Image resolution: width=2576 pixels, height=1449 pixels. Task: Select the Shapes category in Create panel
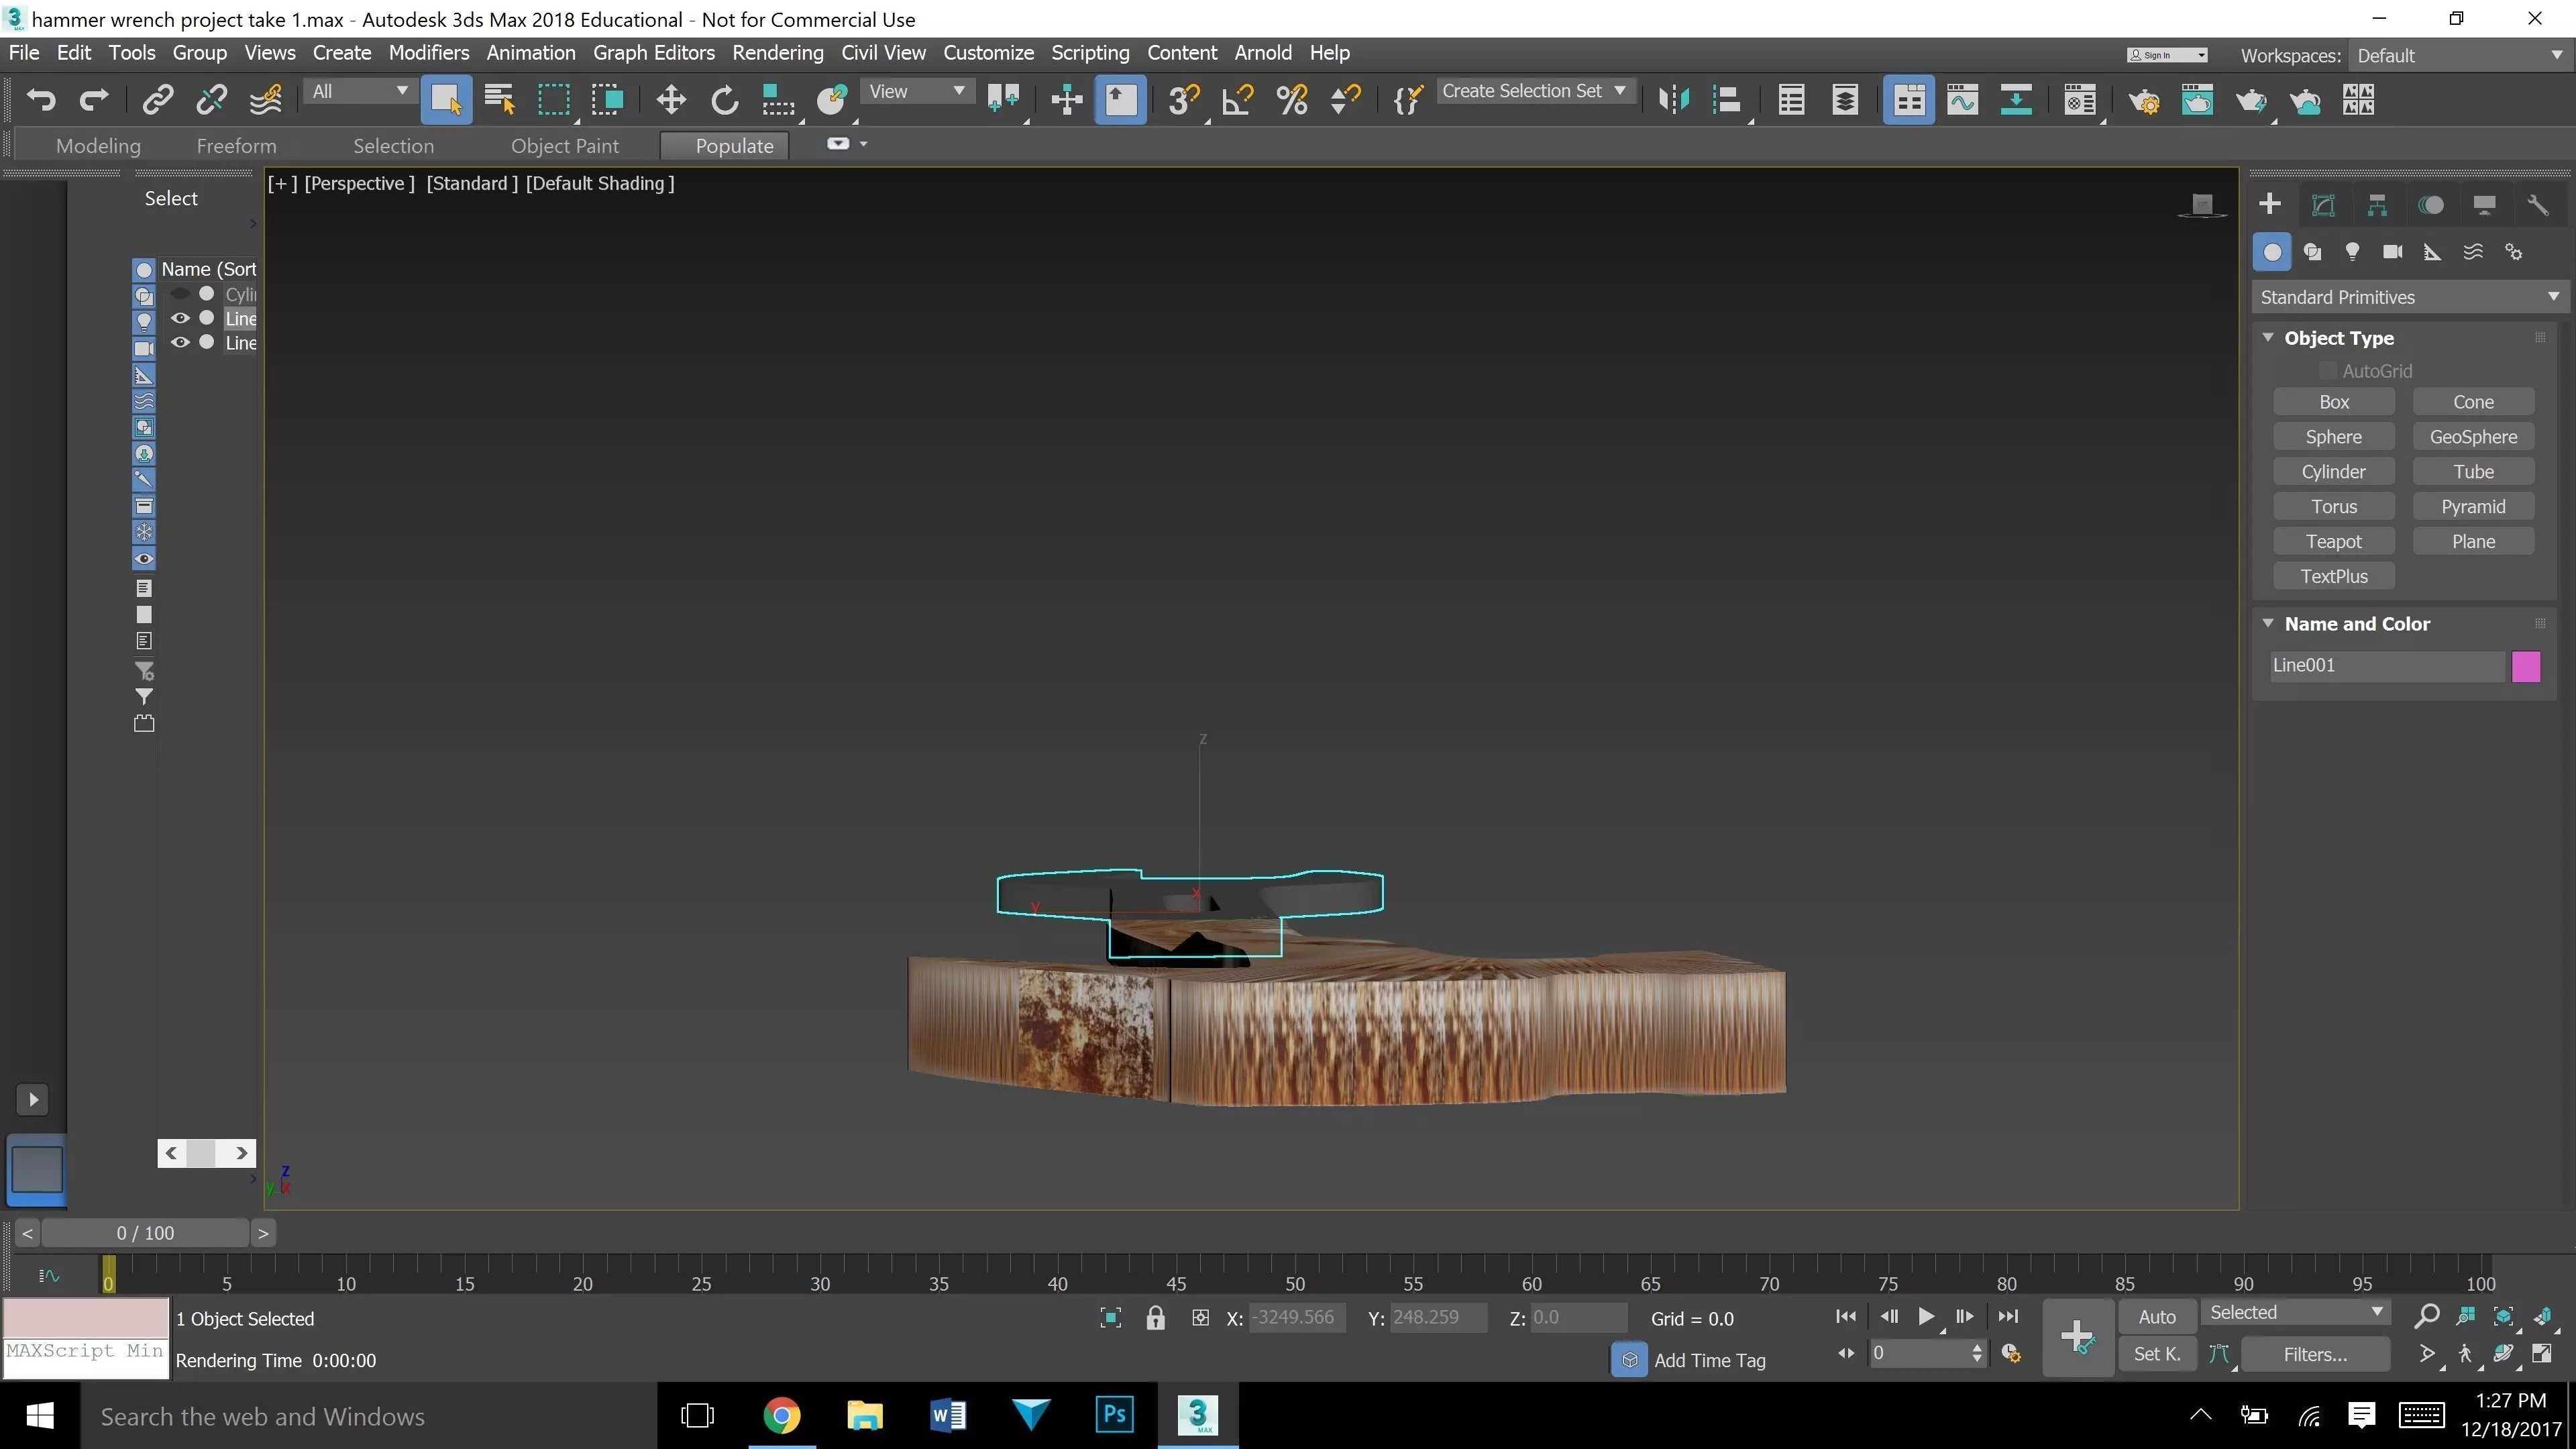(2312, 252)
